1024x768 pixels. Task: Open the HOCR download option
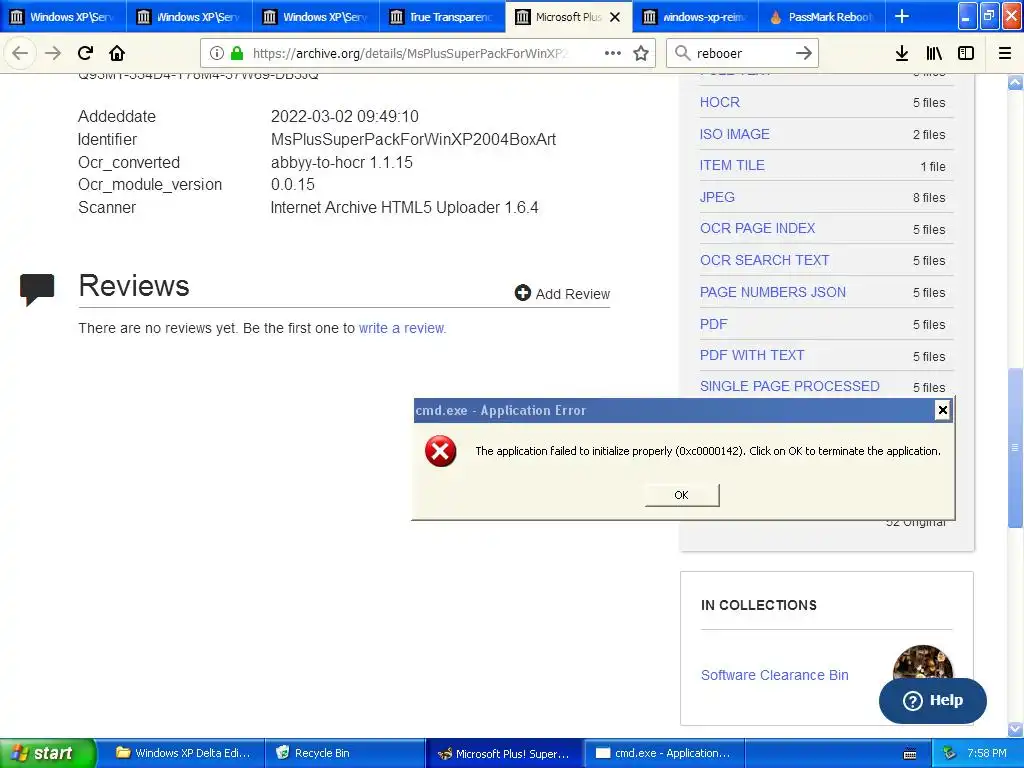coord(720,102)
